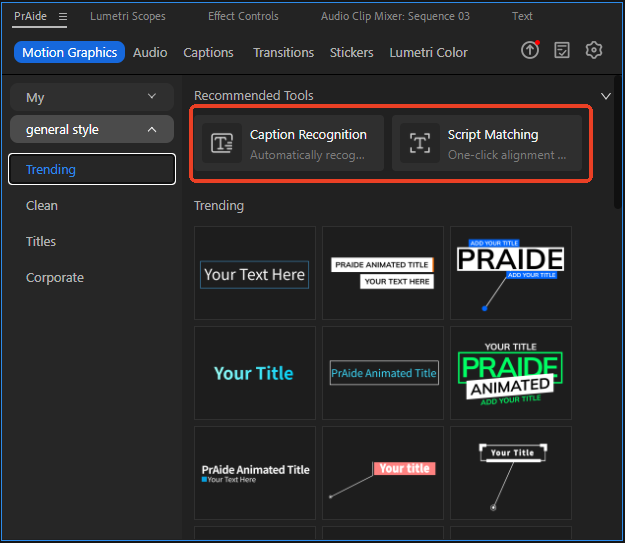
Task: Click the Motion Graphics button
Action: 70,52
